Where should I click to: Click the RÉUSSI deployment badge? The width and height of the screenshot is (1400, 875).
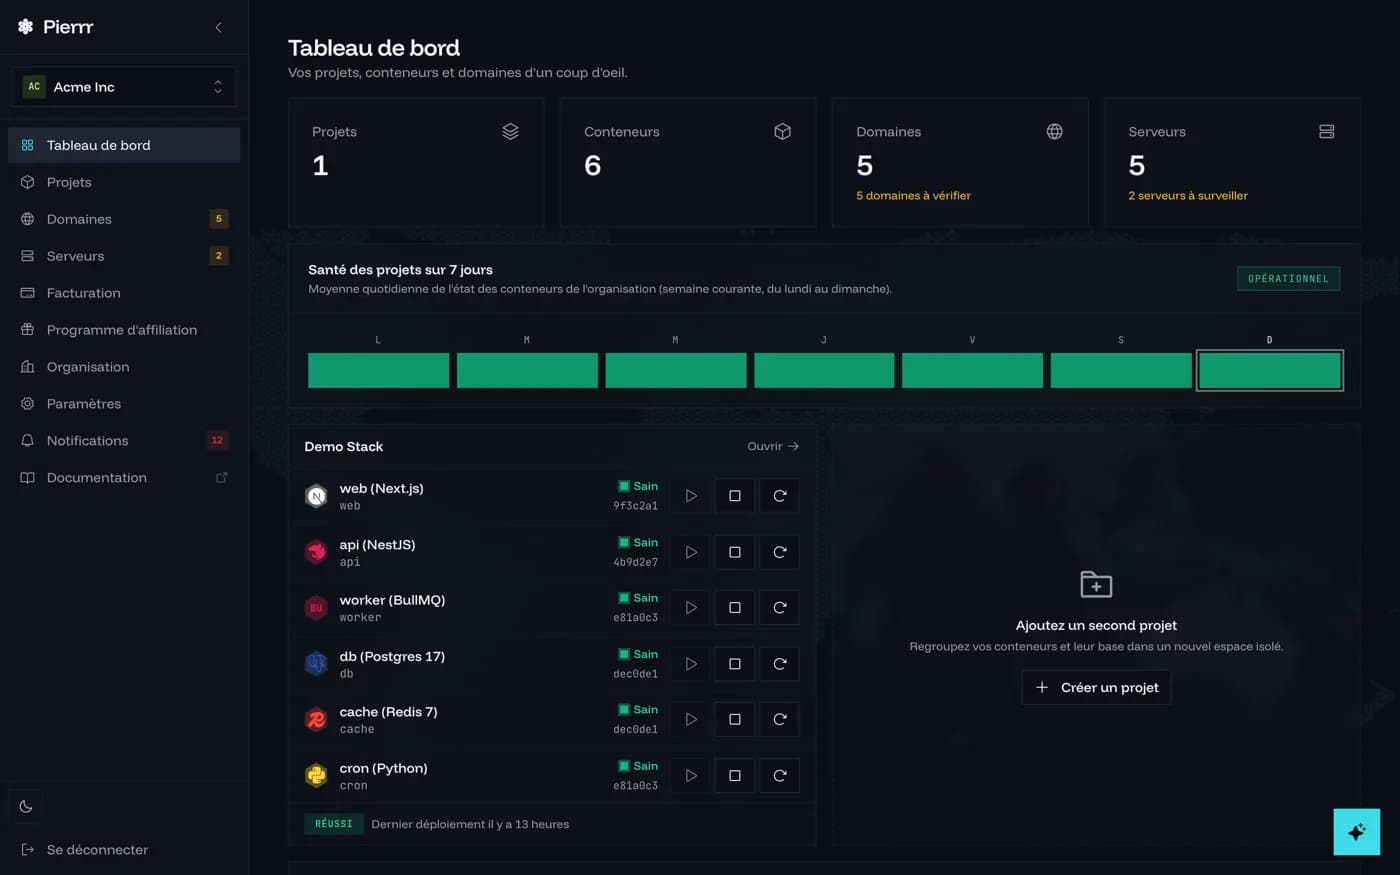(x=334, y=824)
